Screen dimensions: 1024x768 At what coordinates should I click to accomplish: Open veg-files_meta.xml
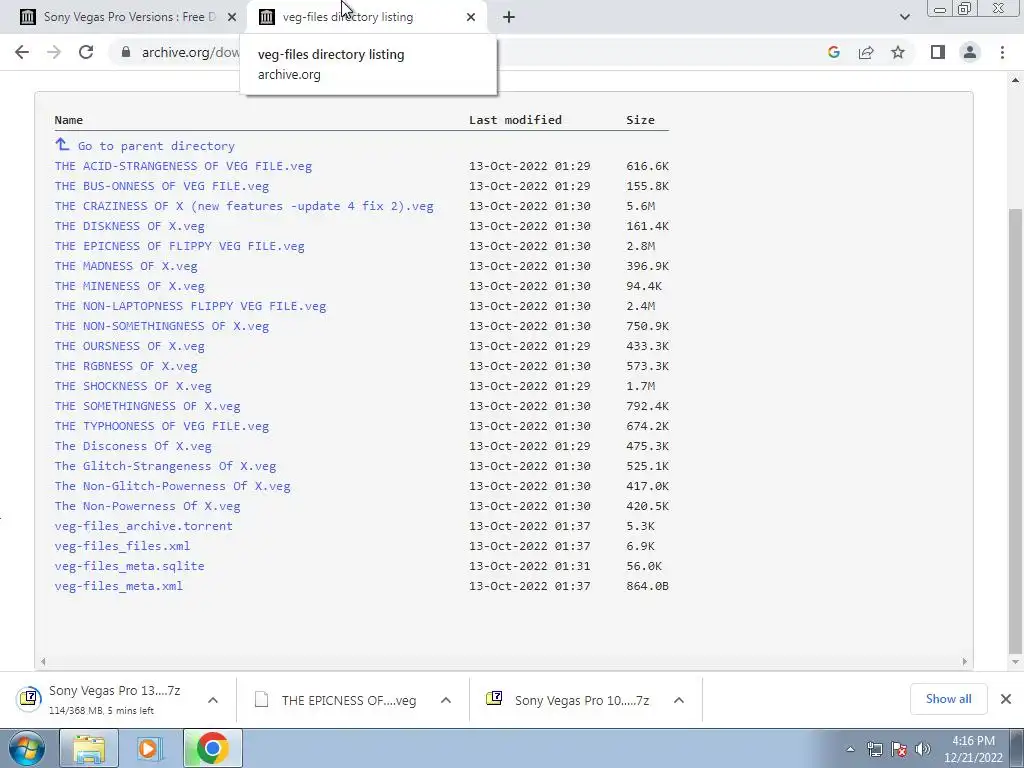point(119,586)
